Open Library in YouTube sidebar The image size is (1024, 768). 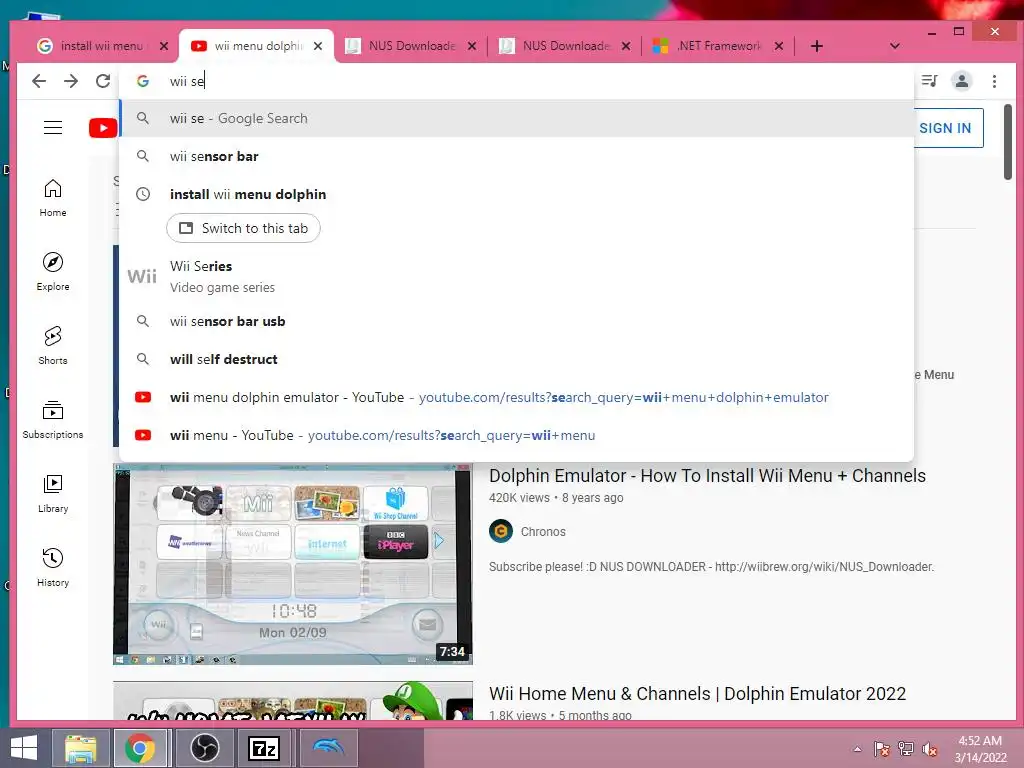(53, 494)
